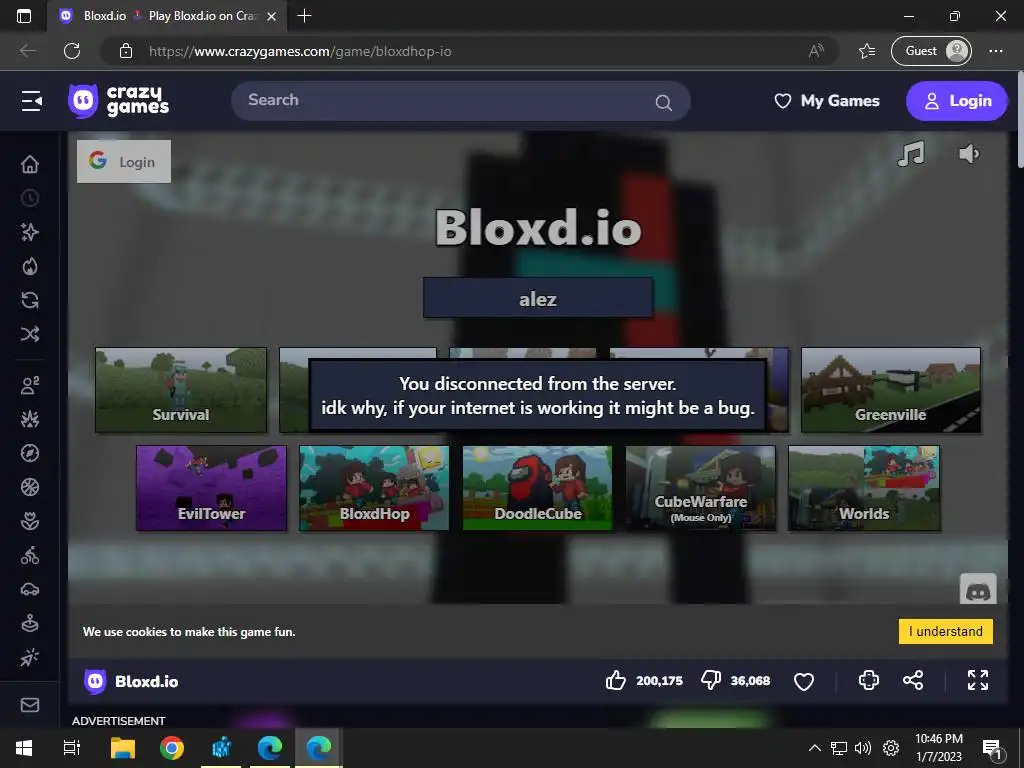Open the Car games icon
The image size is (1024, 768).
pyautogui.click(x=30, y=589)
